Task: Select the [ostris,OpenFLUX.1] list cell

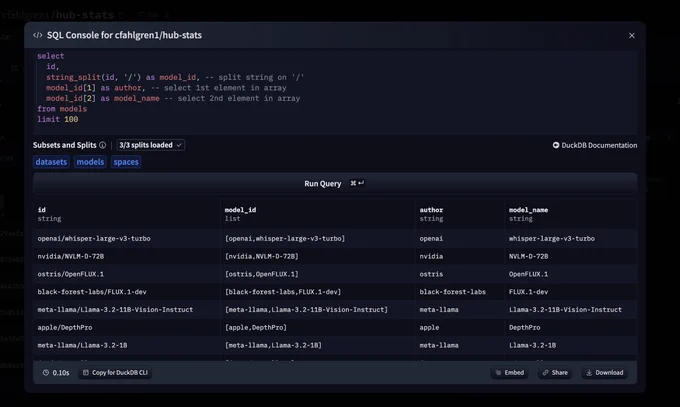Action: tap(318, 274)
